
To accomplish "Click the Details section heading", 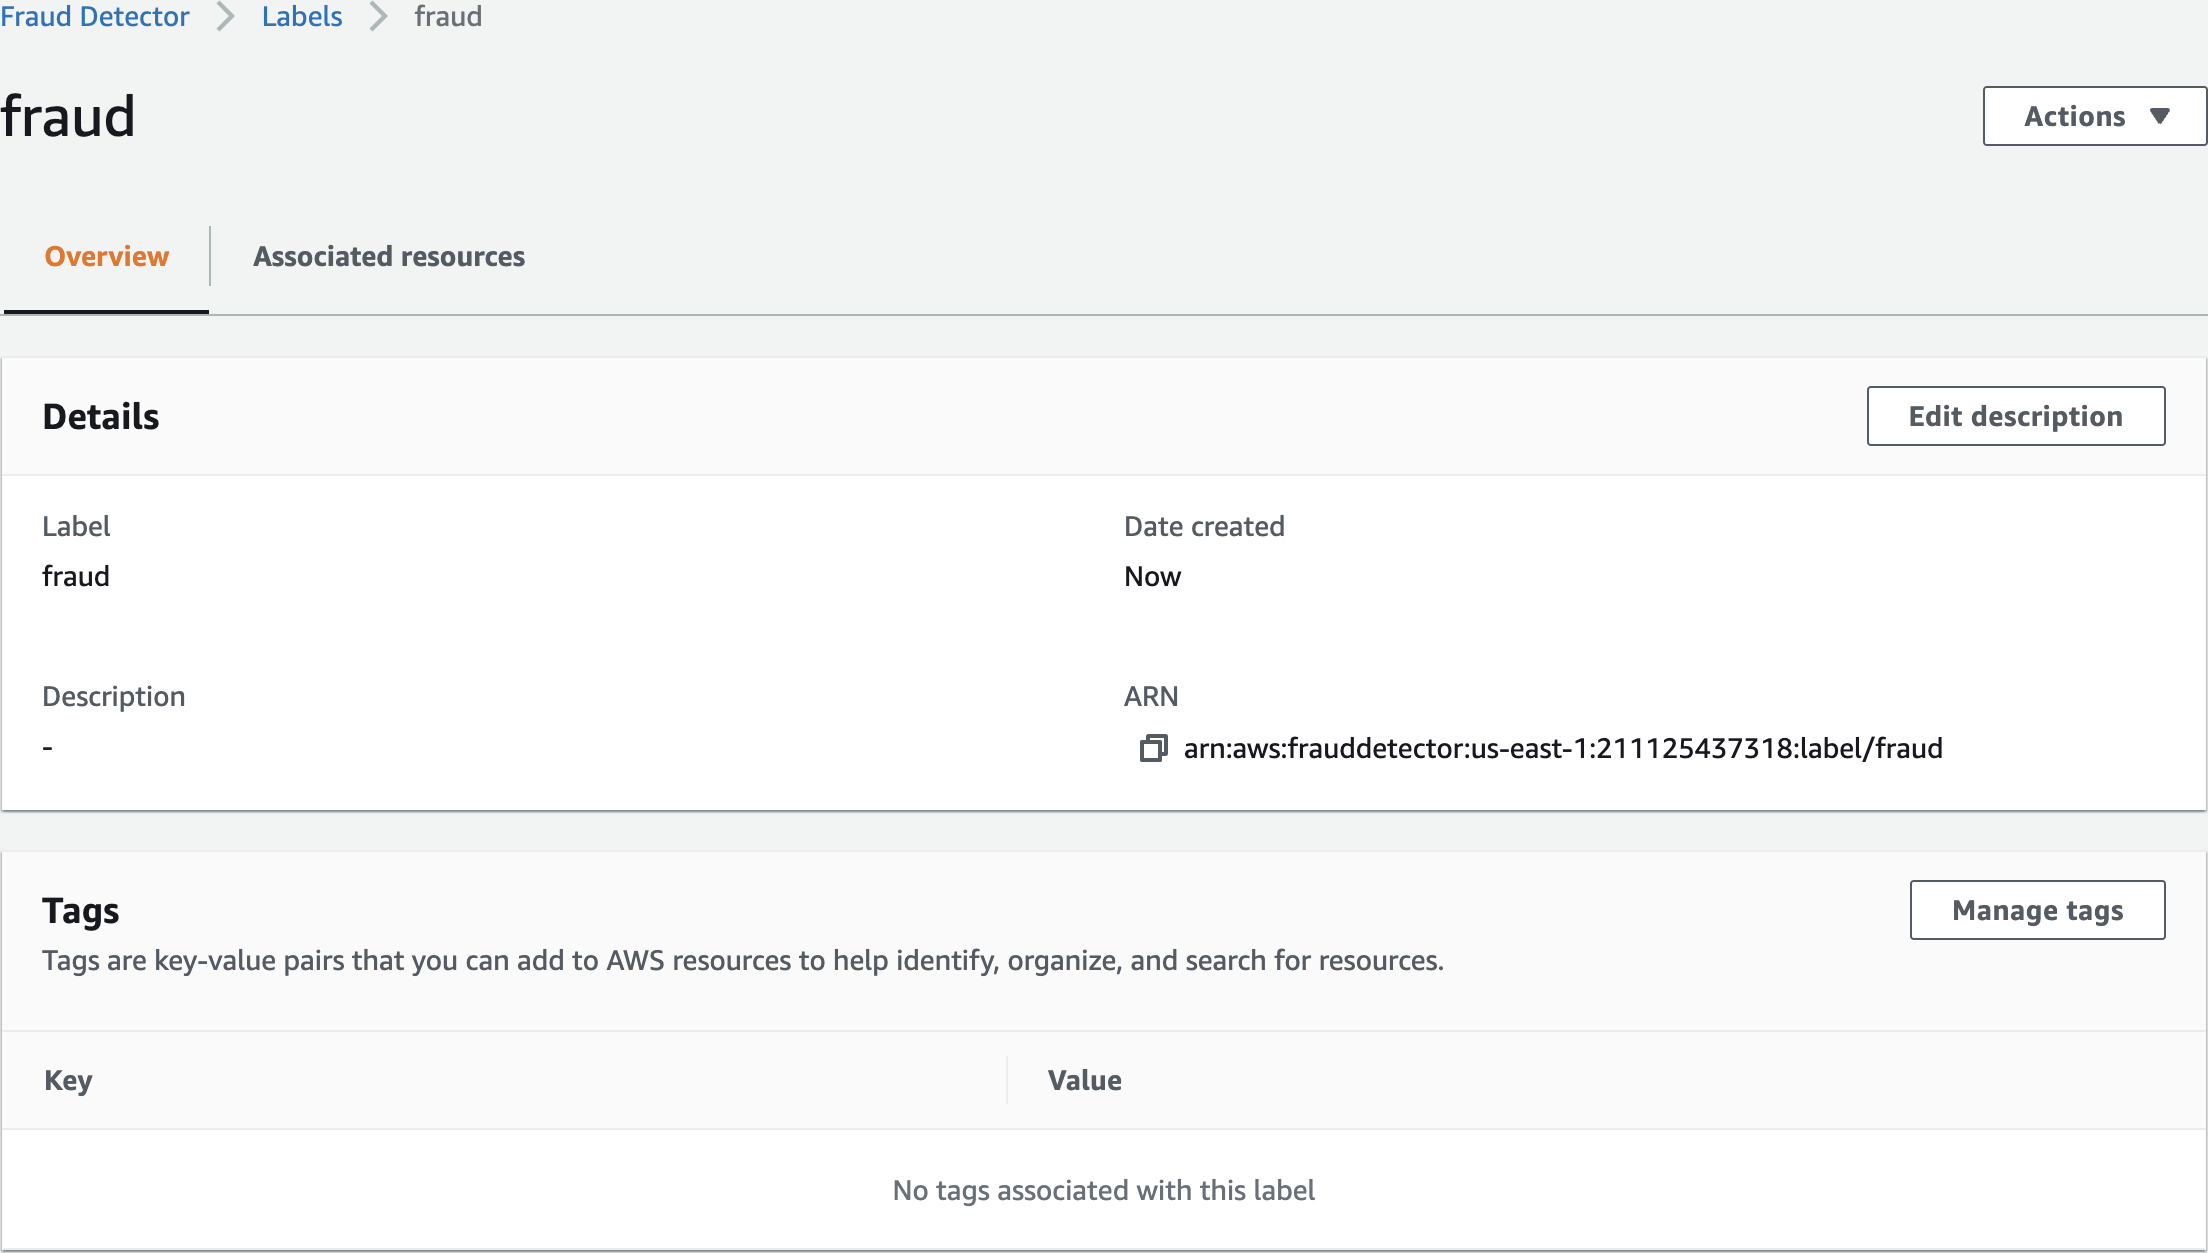I will pyautogui.click(x=101, y=416).
